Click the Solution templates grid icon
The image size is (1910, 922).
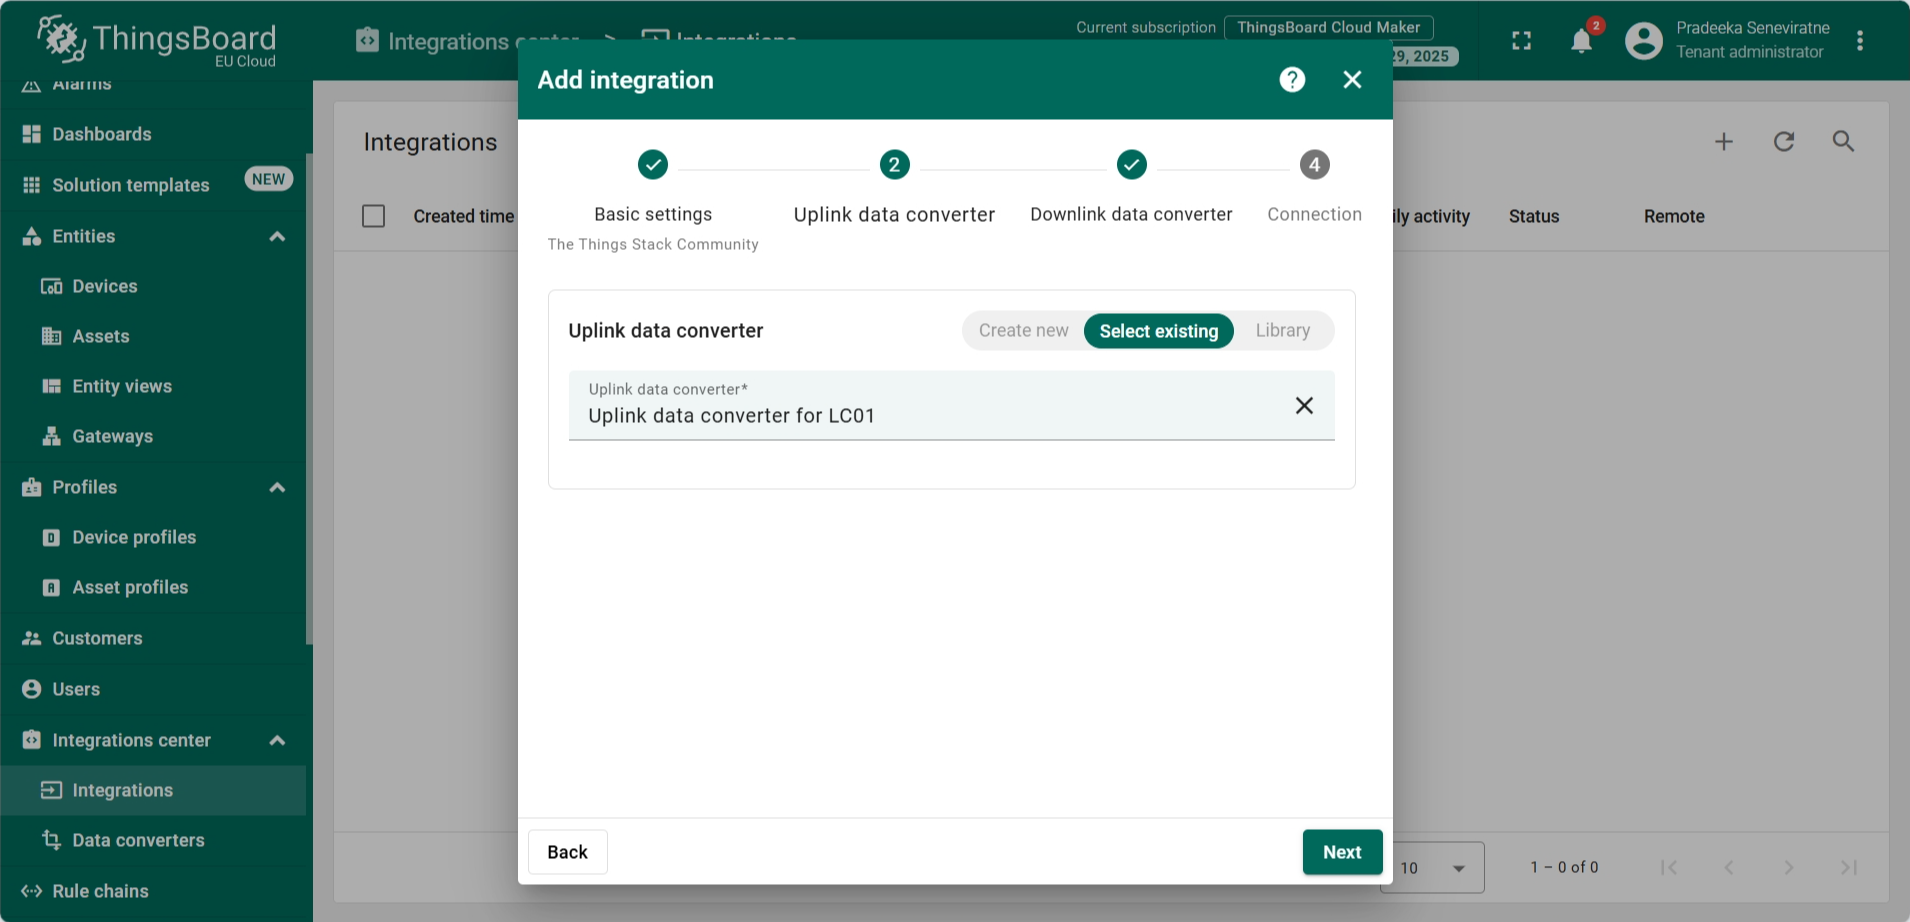[x=32, y=185]
